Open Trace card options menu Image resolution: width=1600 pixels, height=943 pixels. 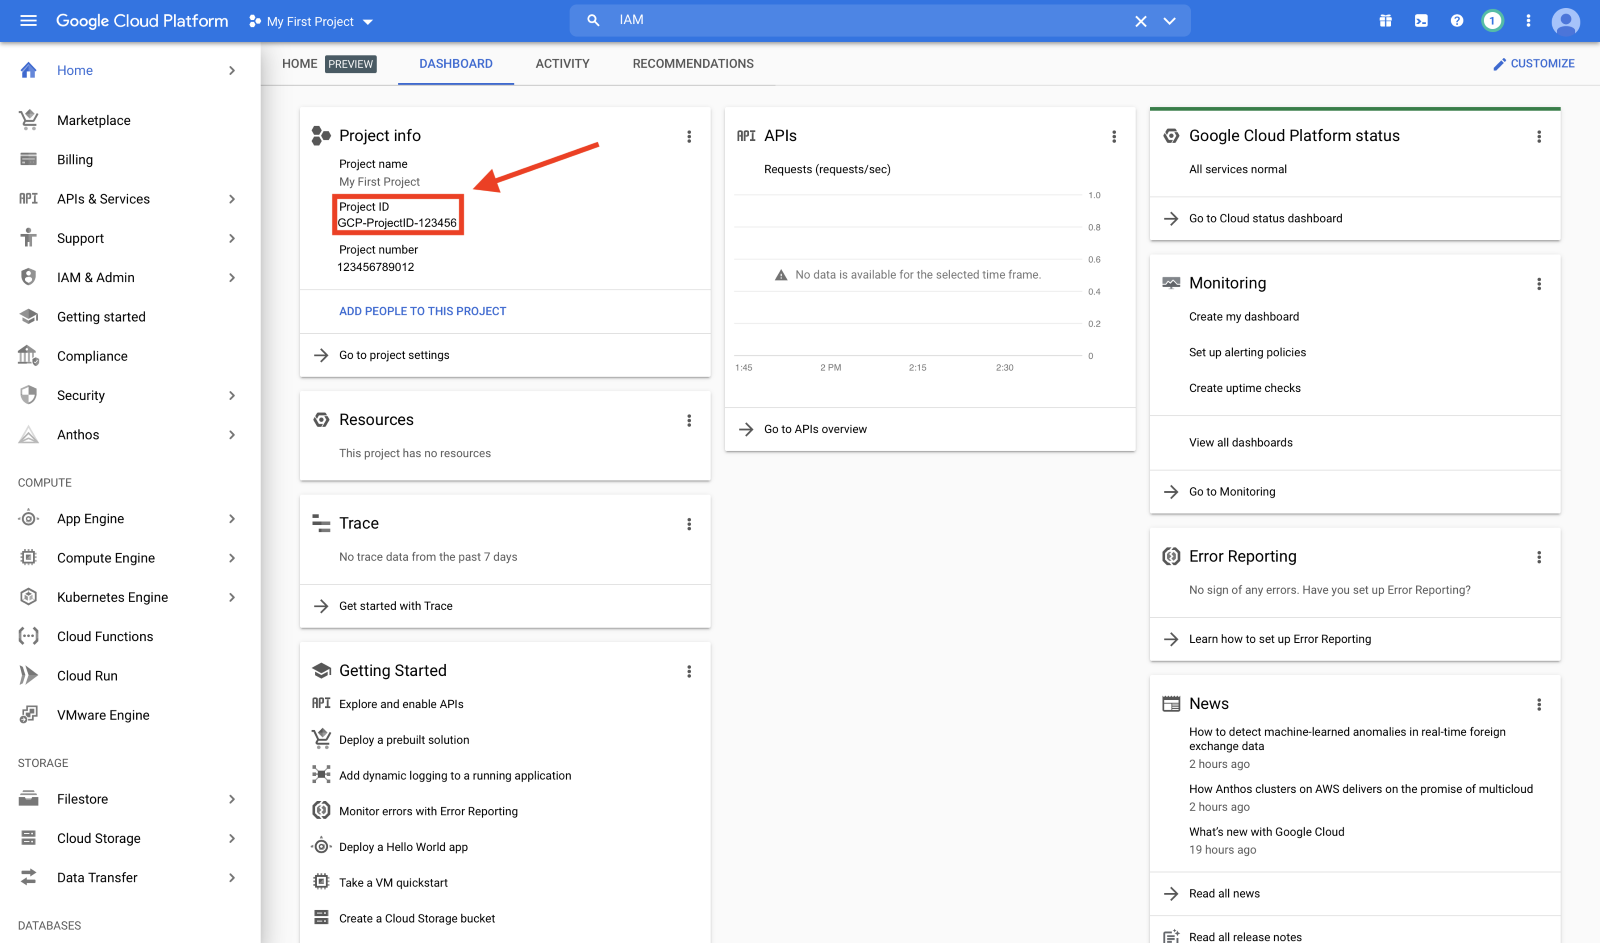pyautogui.click(x=689, y=524)
